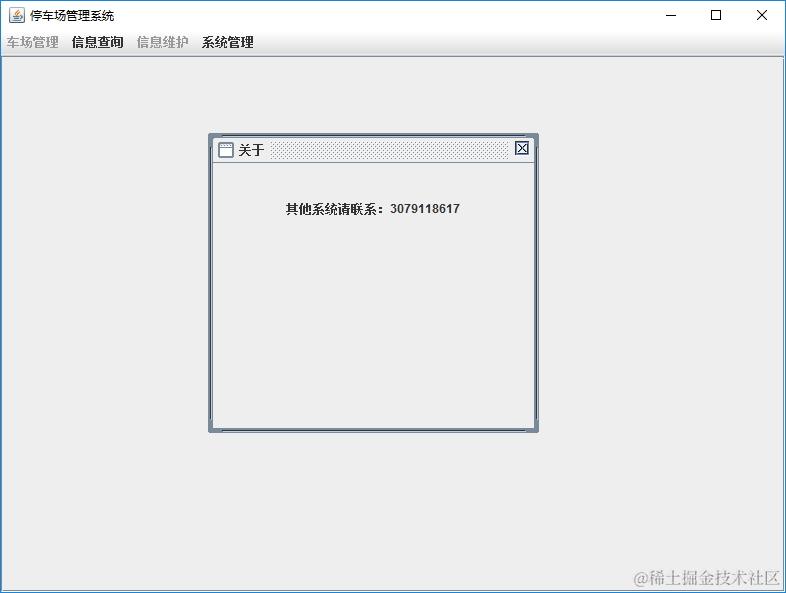Click the 停车场管理系统 window title text
Viewport: 786px width, 593px height.
[72, 16]
